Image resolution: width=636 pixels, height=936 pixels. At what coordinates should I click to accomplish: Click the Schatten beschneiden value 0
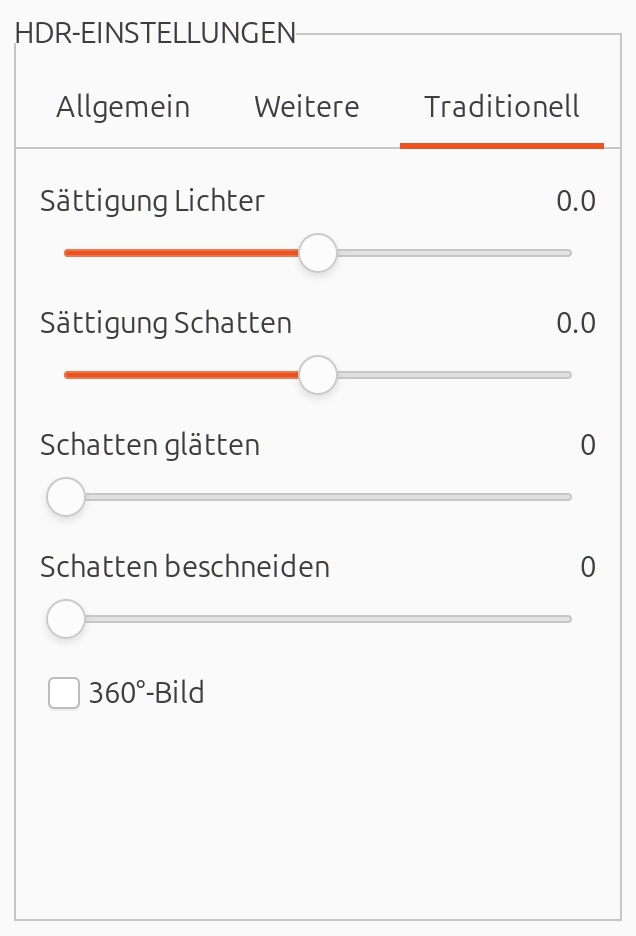pos(588,567)
